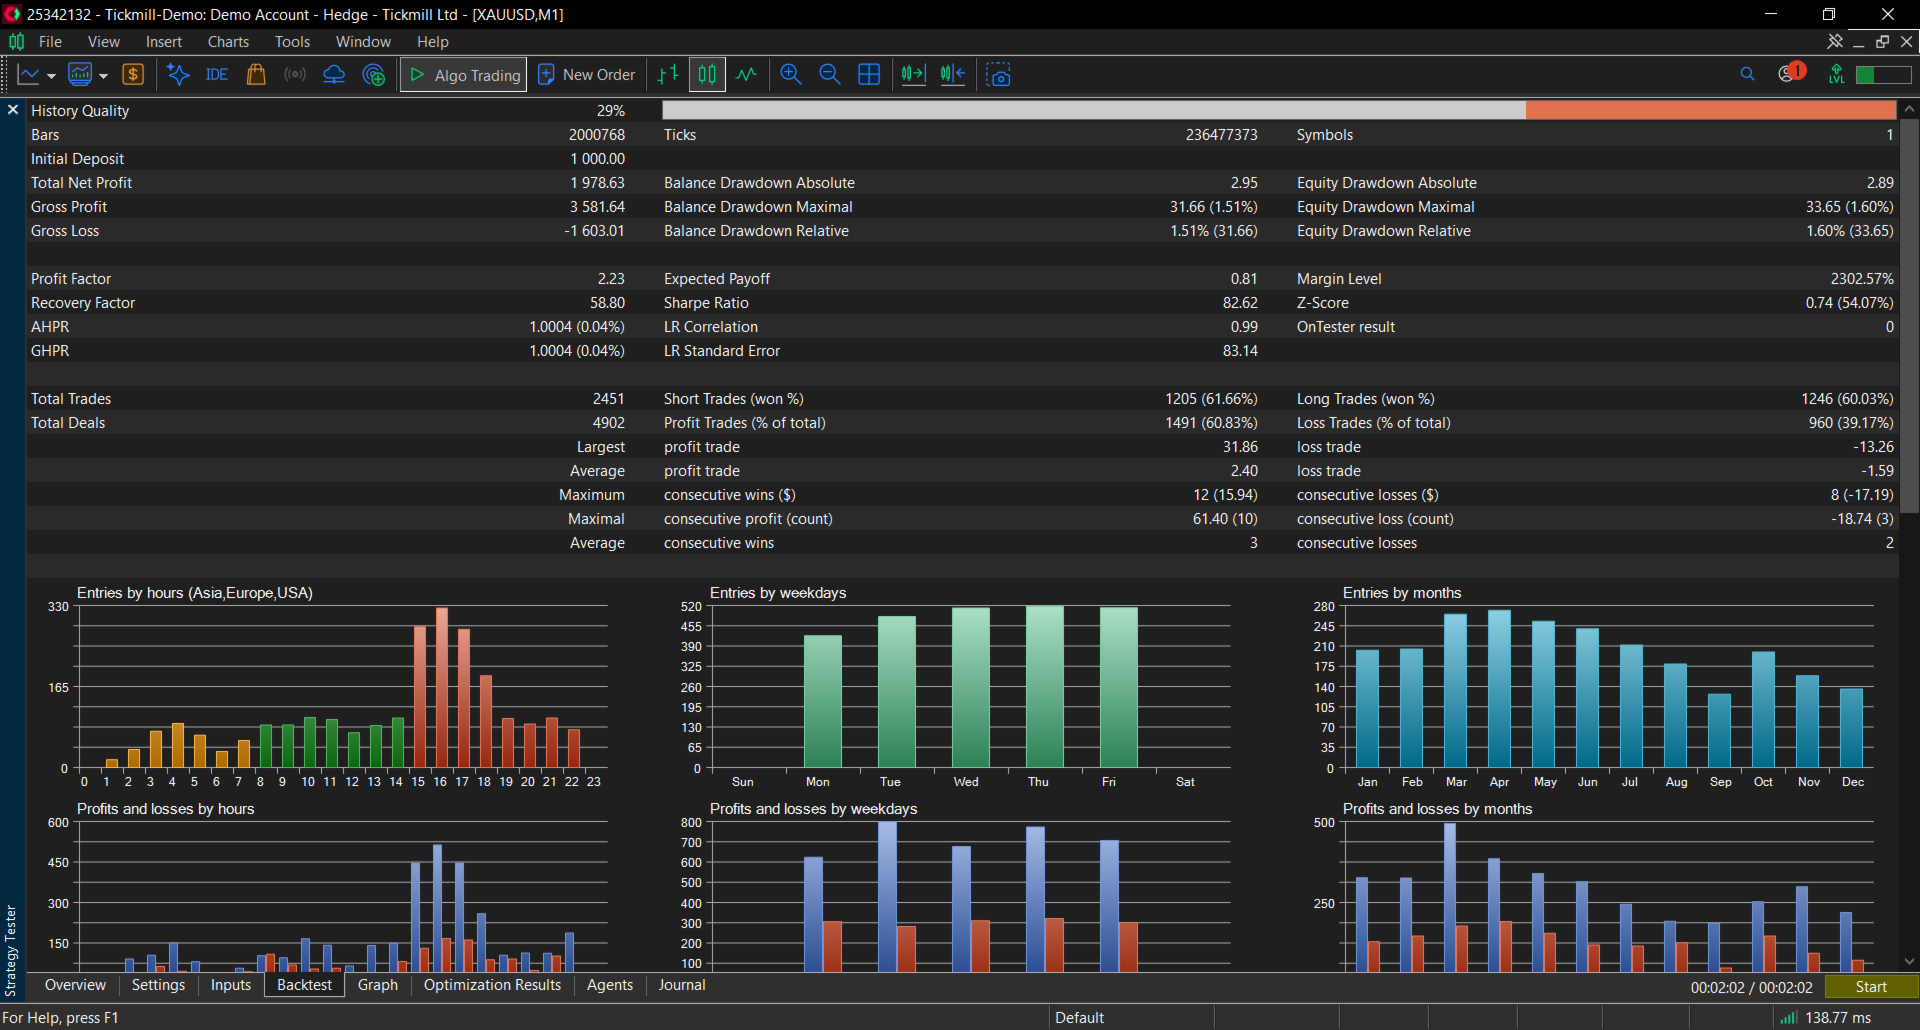This screenshot has height=1030, width=1920.
Task: Expand the dropdown arrow beside the second toolbar icon
Action: tap(103, 76)
